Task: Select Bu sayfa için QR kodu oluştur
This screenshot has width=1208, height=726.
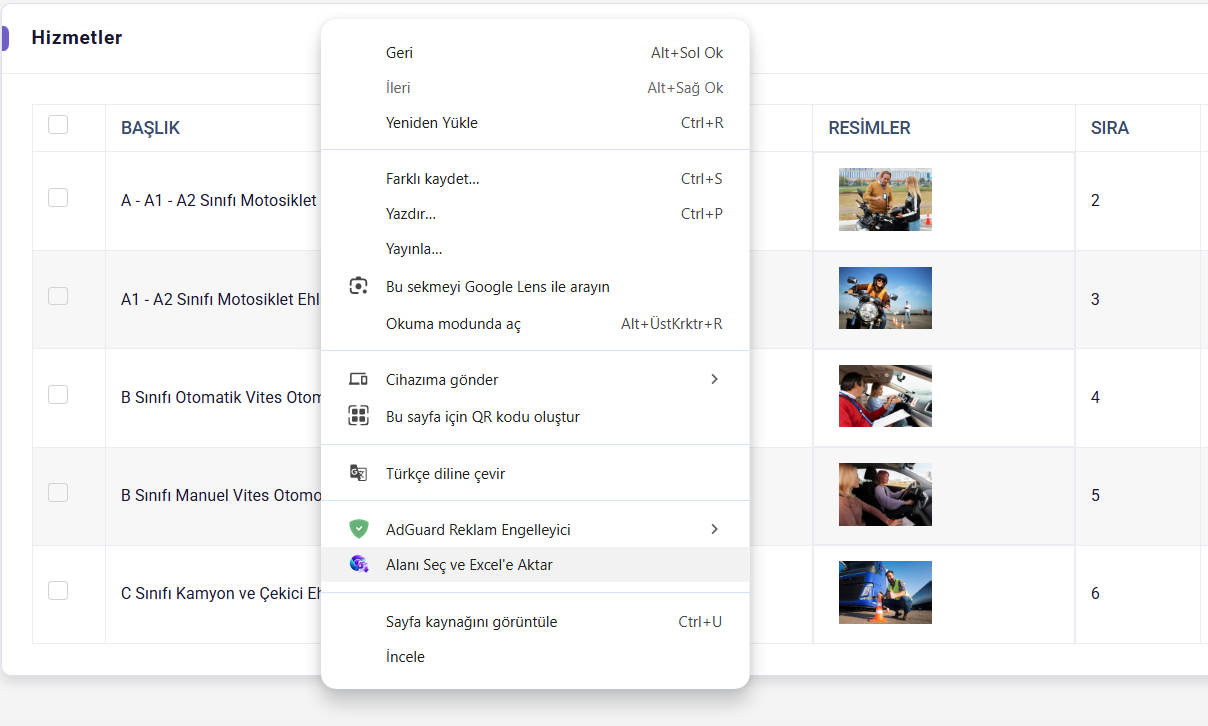Action: [x=535, y=416]
